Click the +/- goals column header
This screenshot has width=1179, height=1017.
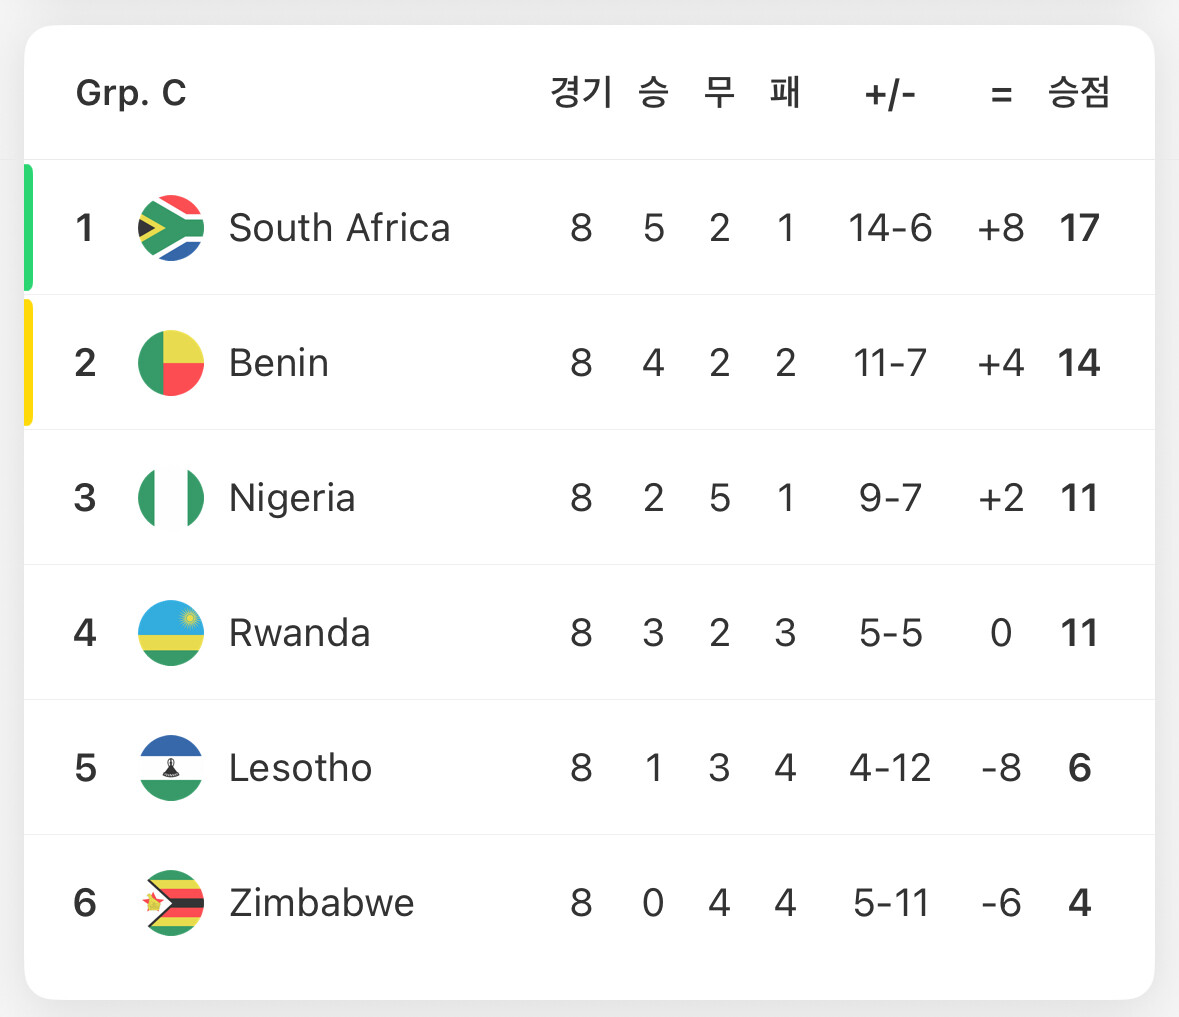click(x=890, y=94)
